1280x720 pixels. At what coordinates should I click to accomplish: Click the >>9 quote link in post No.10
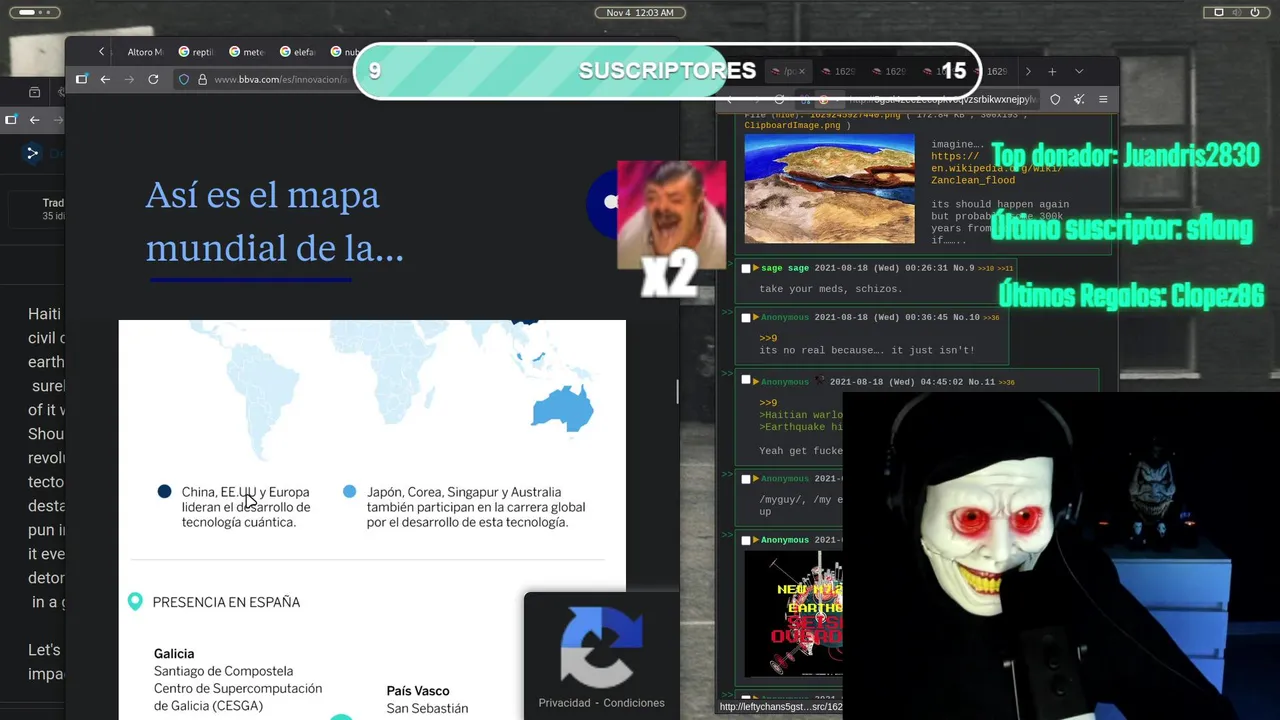[x=768, y=338]
